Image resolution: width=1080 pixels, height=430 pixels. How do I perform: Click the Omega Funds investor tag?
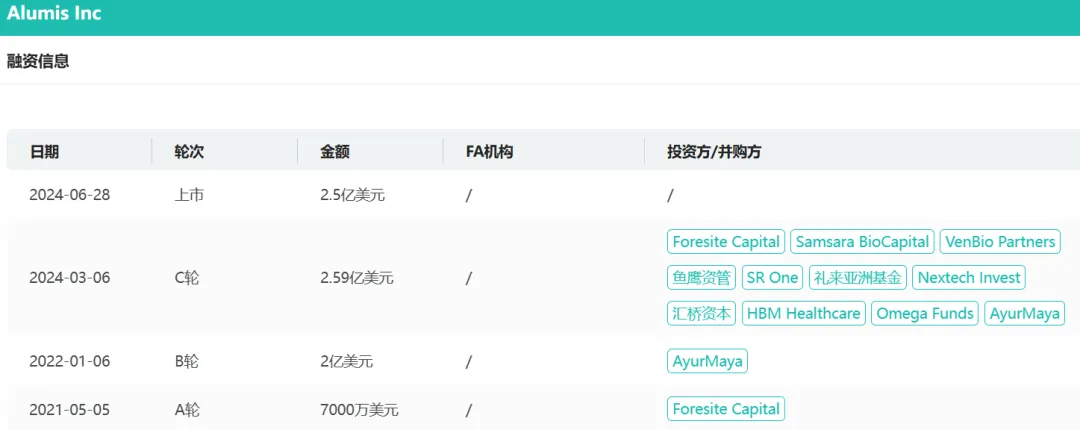point(925,314)
